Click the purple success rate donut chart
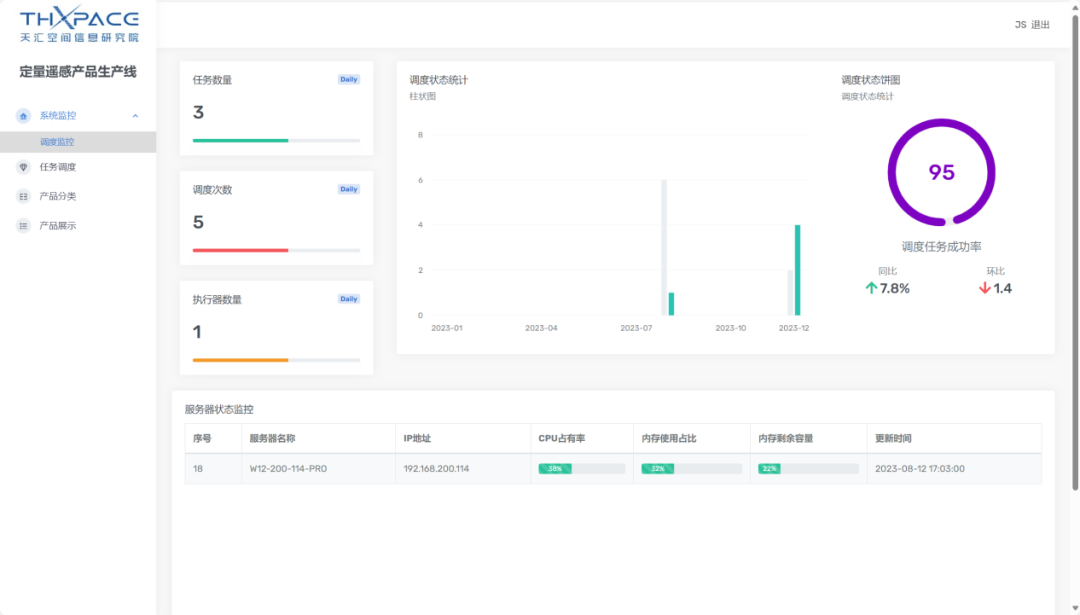 (x=941, y=172)
